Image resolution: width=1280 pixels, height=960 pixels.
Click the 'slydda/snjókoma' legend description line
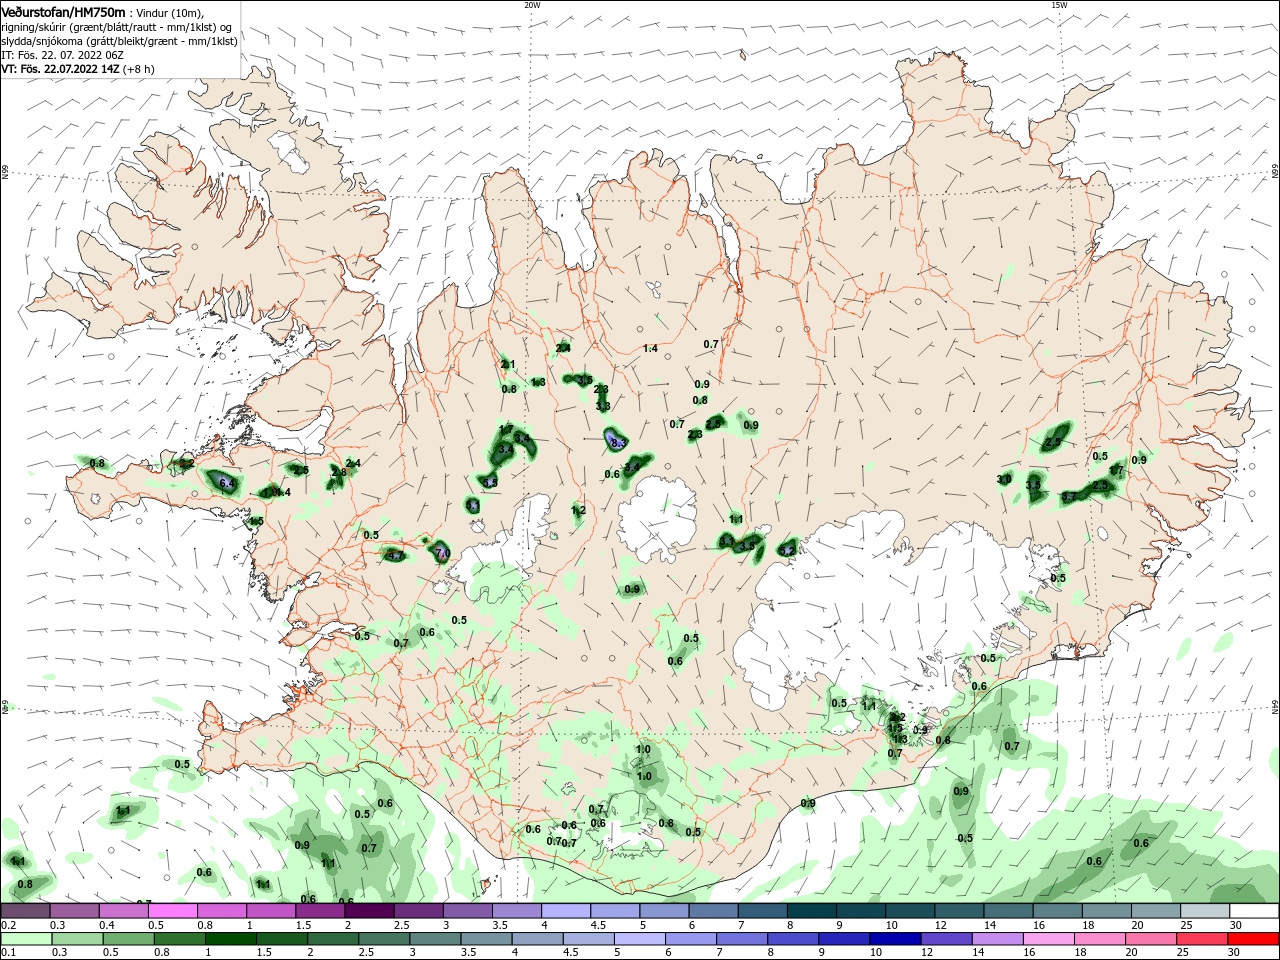119,41
